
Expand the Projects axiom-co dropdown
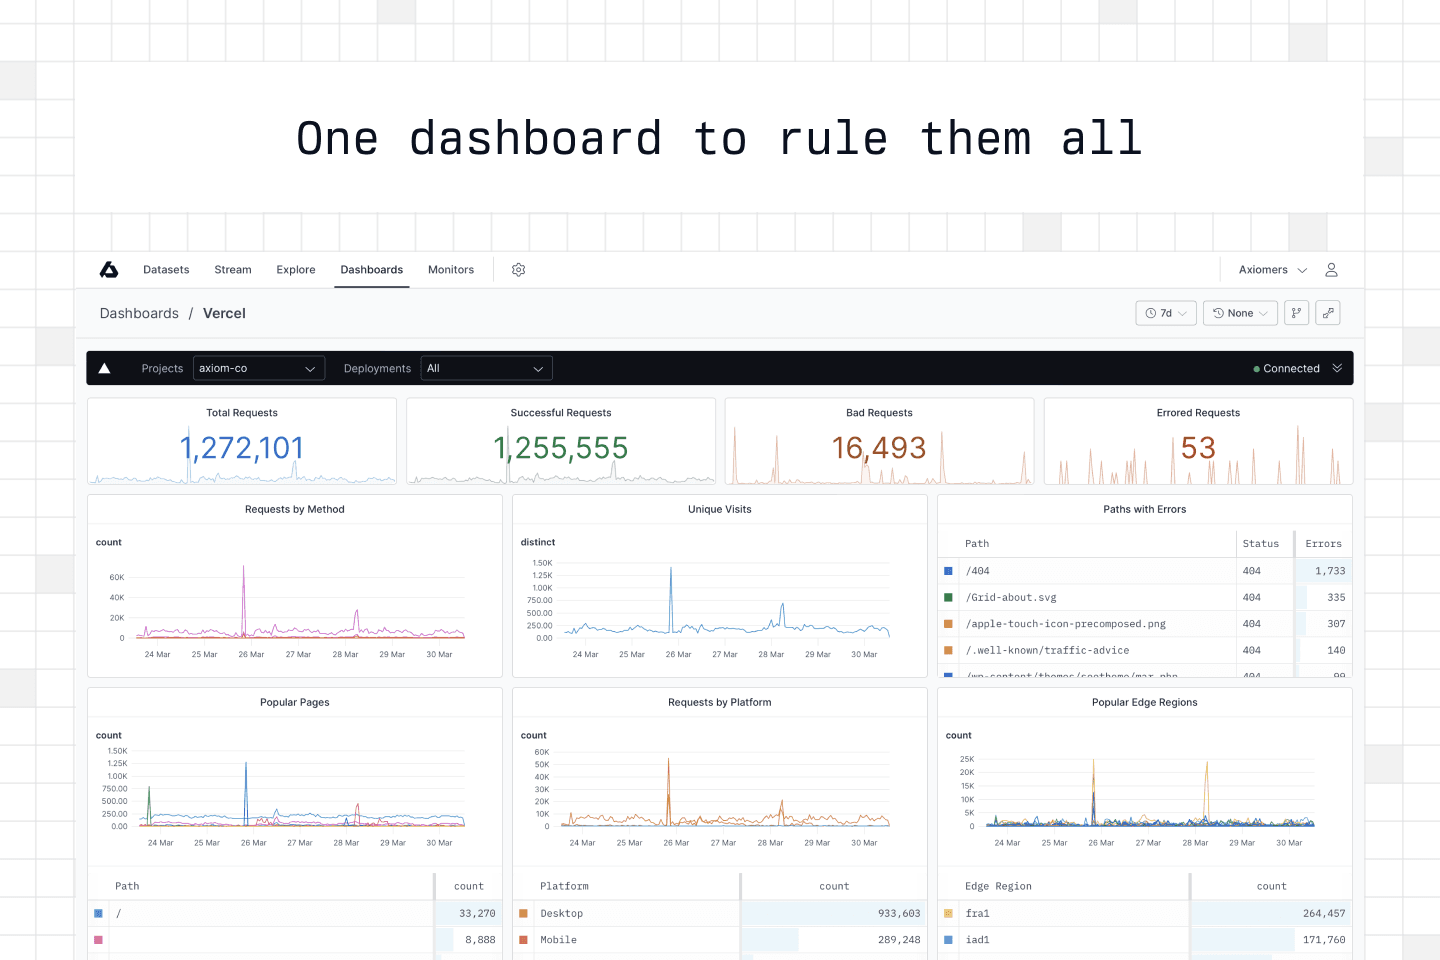(258, 368)
